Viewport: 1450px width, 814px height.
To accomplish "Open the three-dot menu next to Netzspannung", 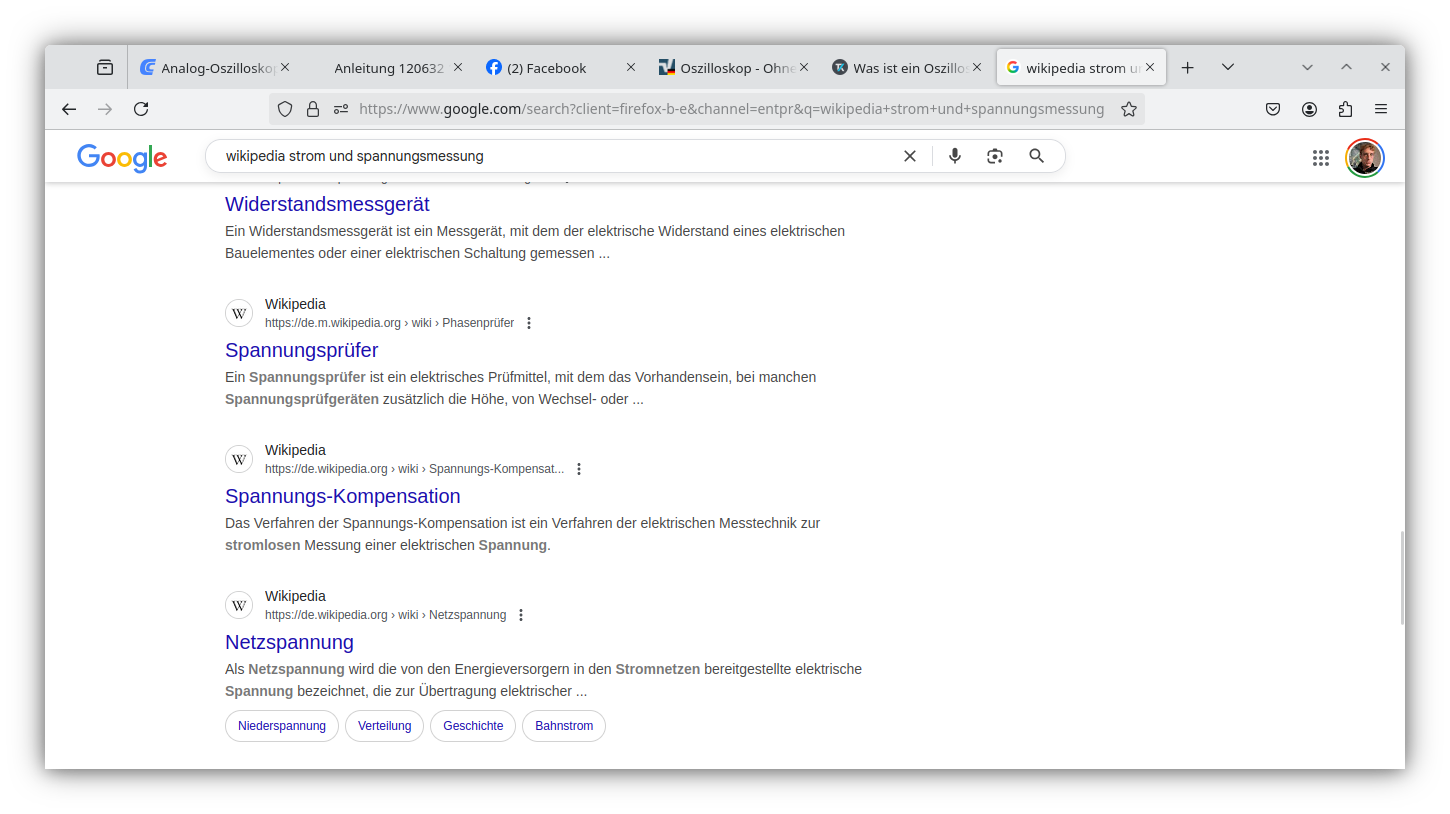I will coord(520,614).
